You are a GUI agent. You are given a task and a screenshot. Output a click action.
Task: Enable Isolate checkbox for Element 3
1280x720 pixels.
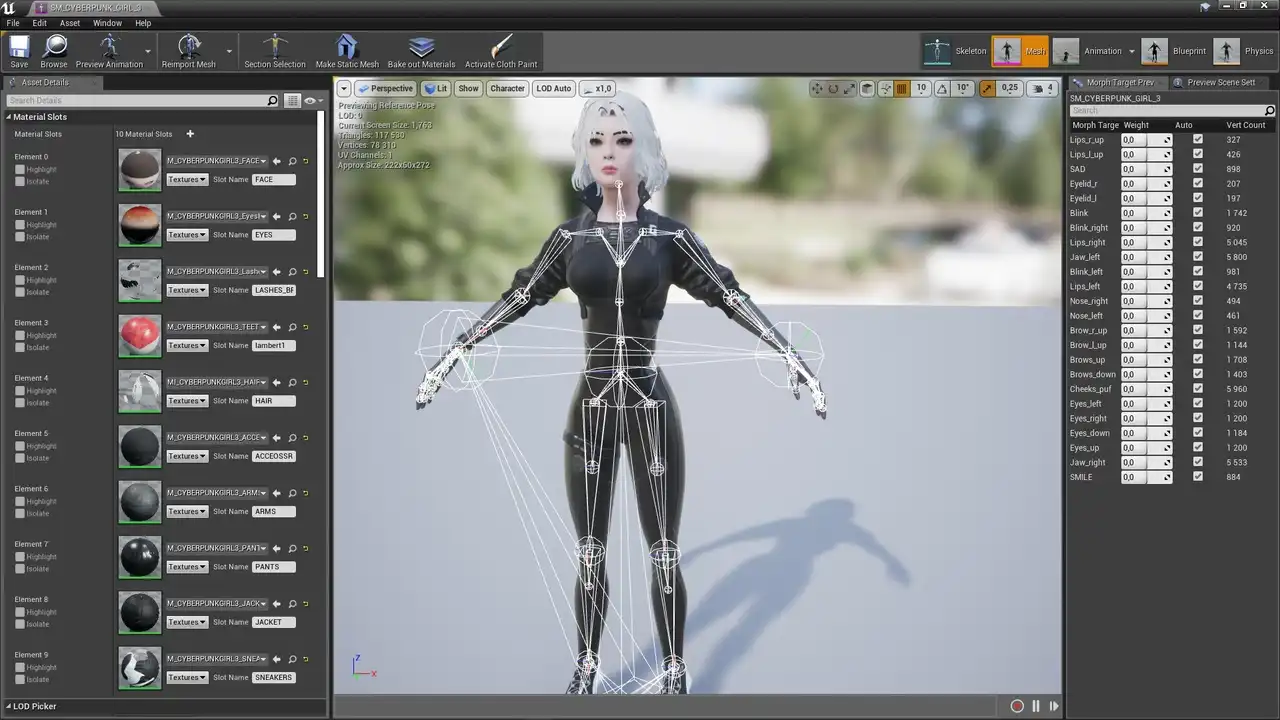[x=20, y=348]
